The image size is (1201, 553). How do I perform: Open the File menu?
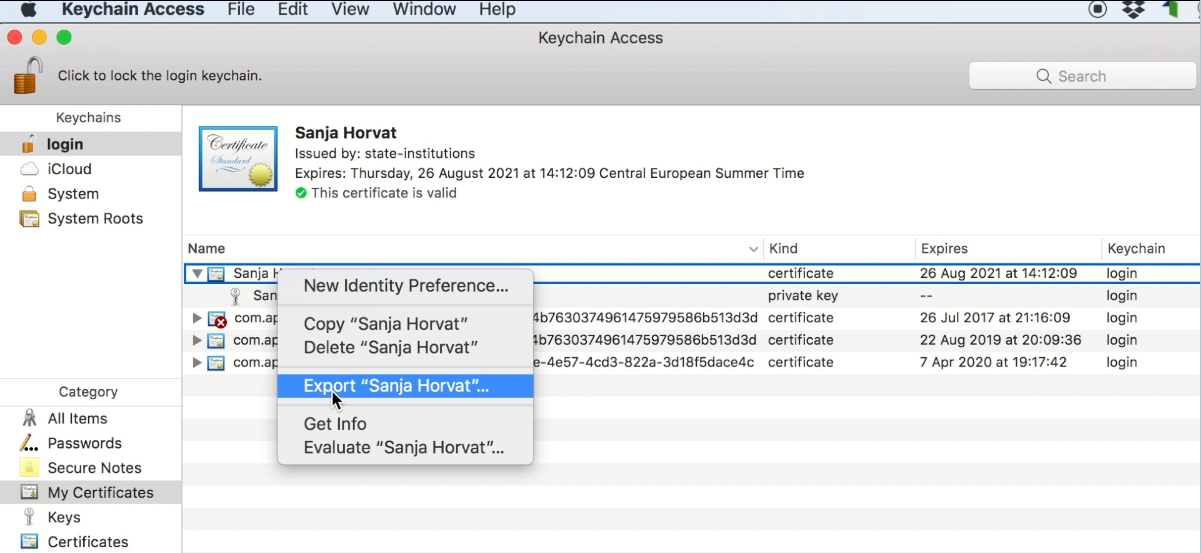pyautogui.click(x=241, y=10)
